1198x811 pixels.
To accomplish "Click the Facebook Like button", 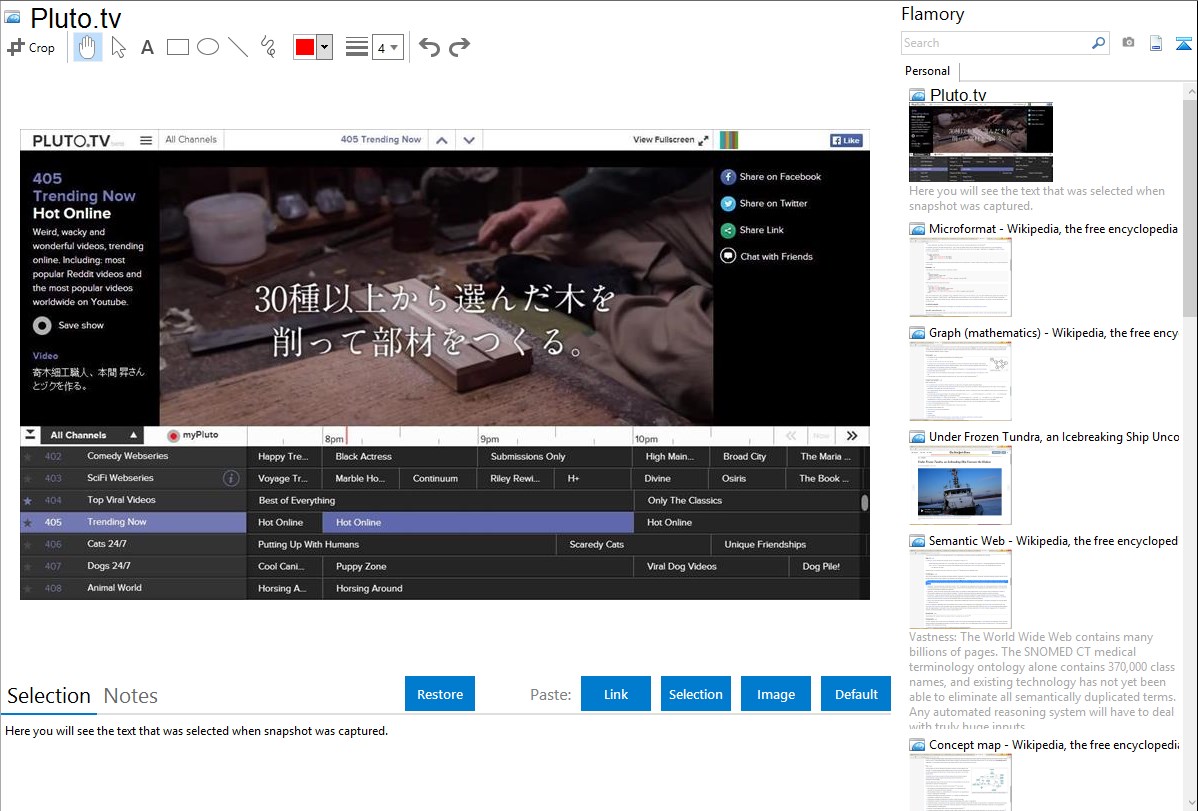I will click(846, 140).
